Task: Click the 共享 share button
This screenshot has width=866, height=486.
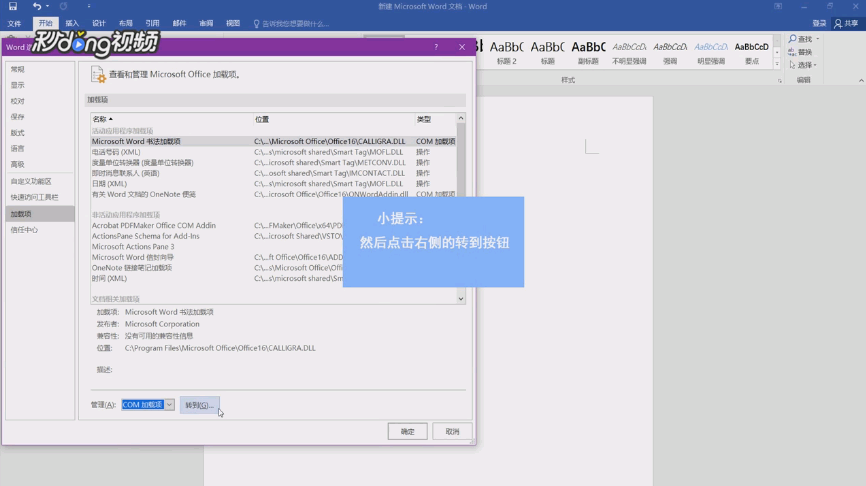Action: 846,23
